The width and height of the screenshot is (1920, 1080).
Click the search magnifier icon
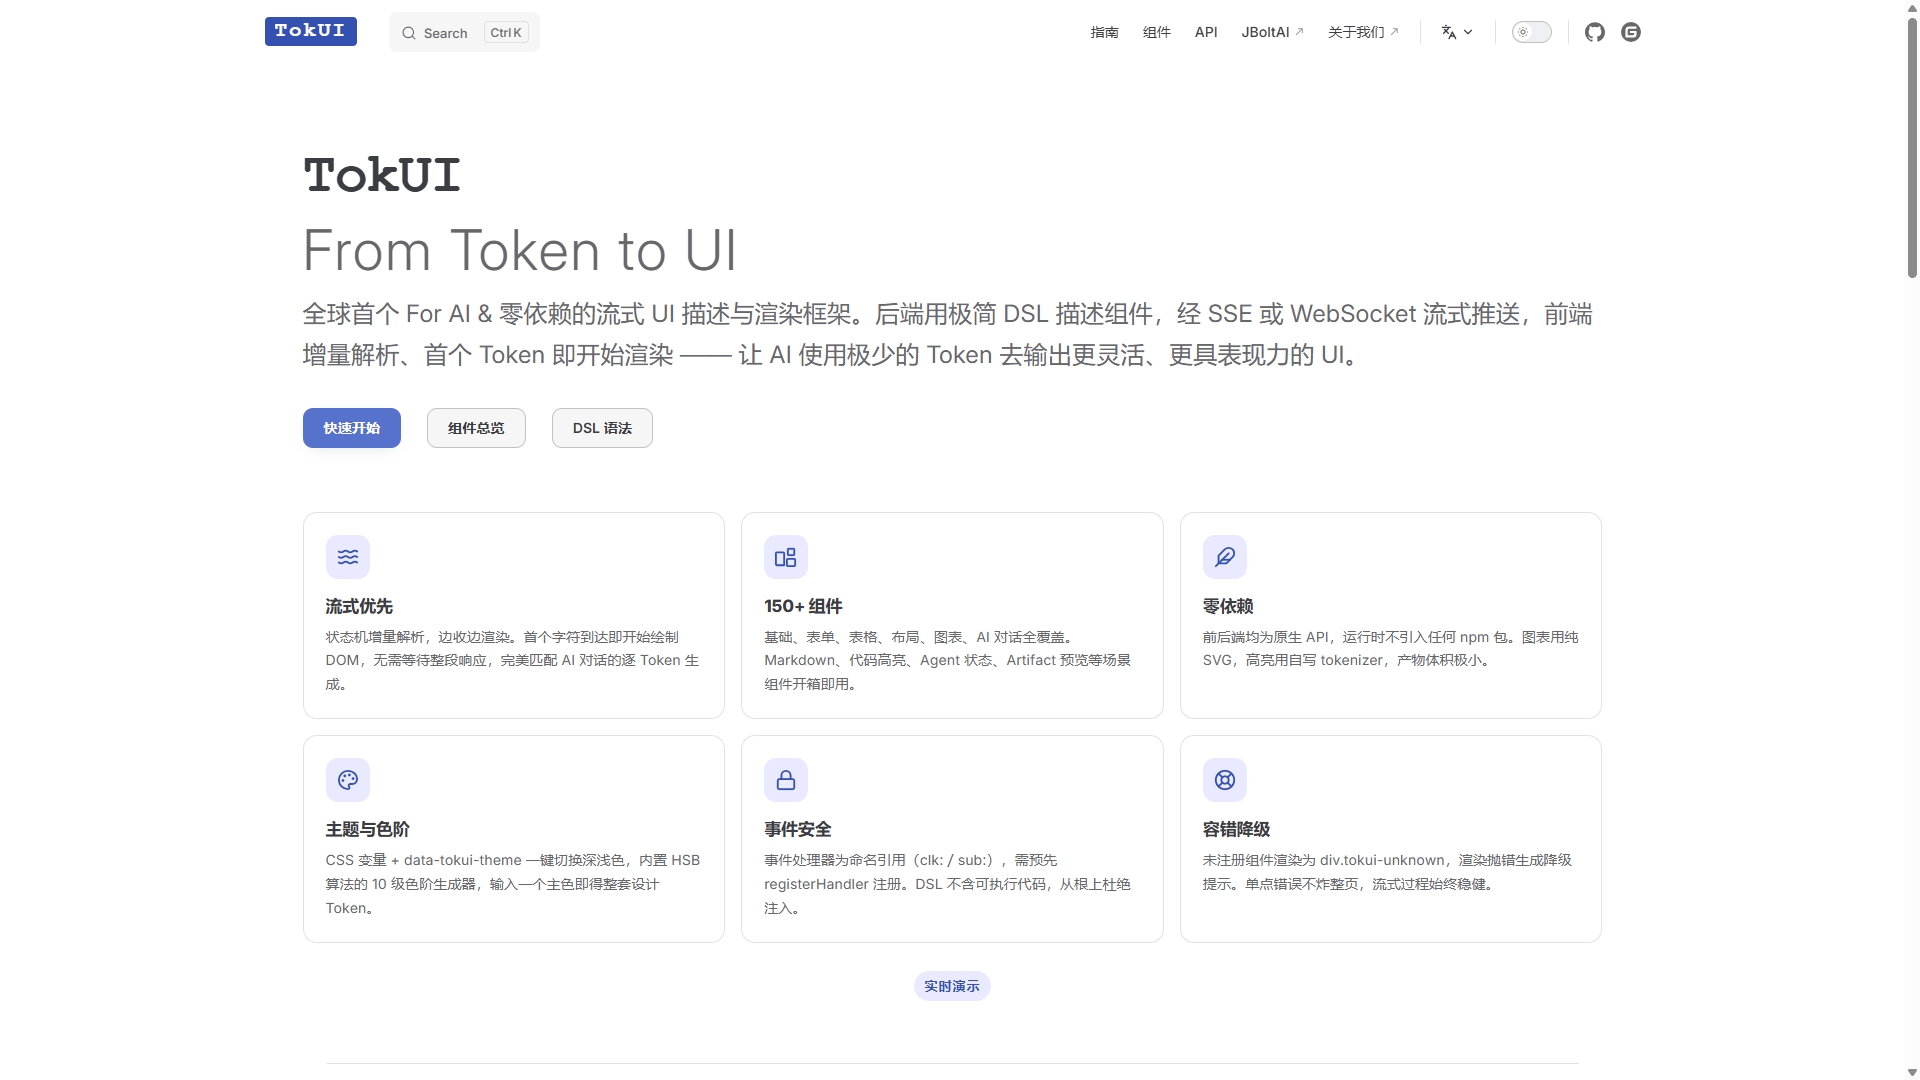tap(409, 33)
